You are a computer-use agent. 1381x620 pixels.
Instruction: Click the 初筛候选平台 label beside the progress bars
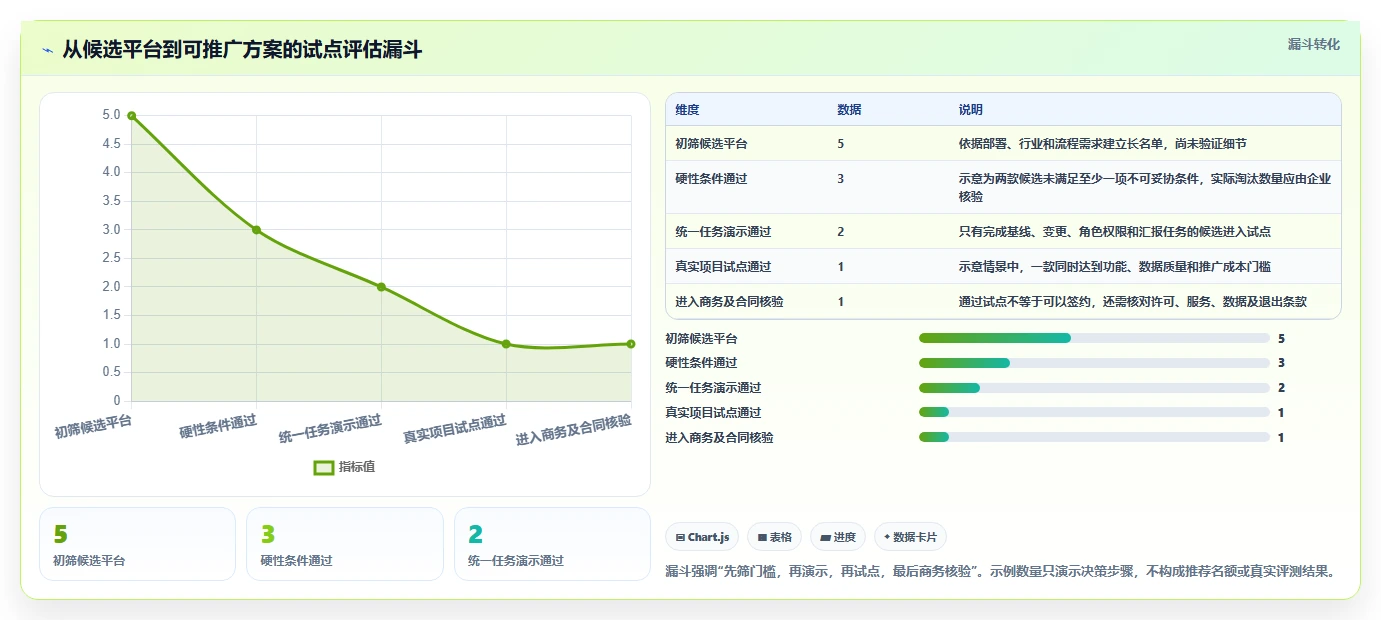701,339
